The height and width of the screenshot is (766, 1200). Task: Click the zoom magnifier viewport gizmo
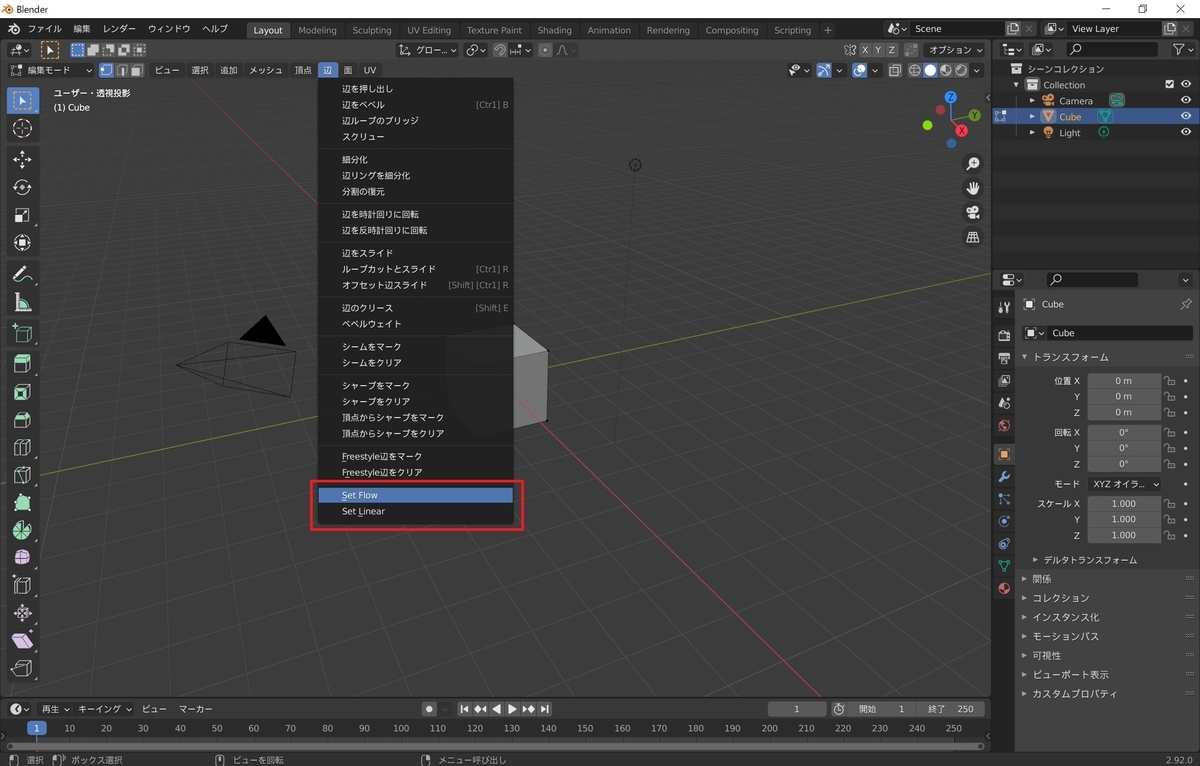972,164
